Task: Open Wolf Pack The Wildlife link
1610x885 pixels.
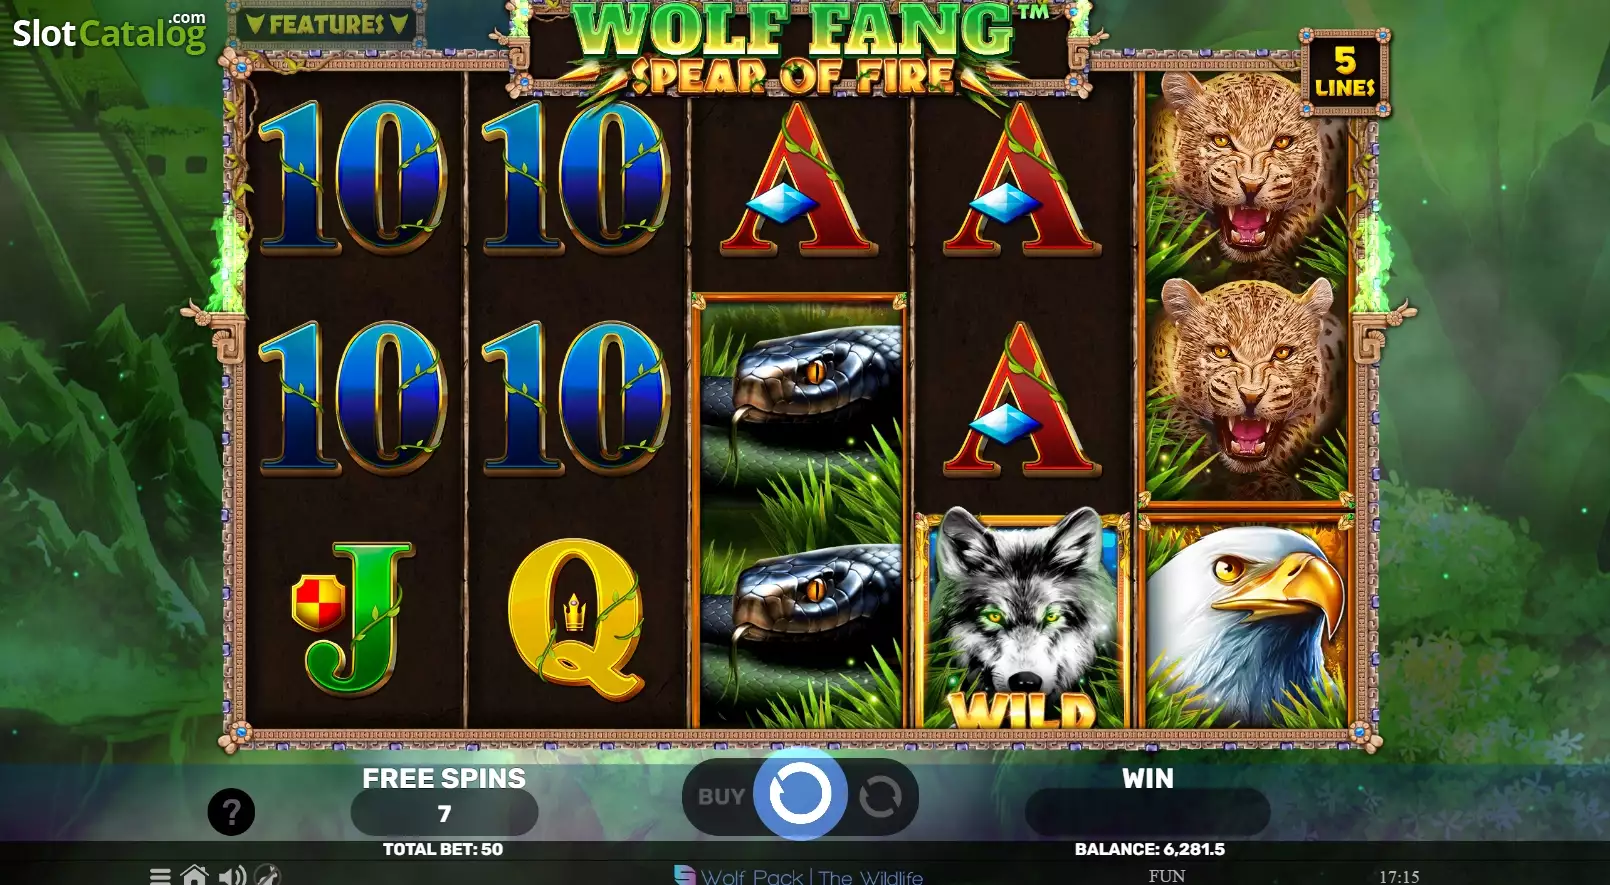Action: pos(811,876)
